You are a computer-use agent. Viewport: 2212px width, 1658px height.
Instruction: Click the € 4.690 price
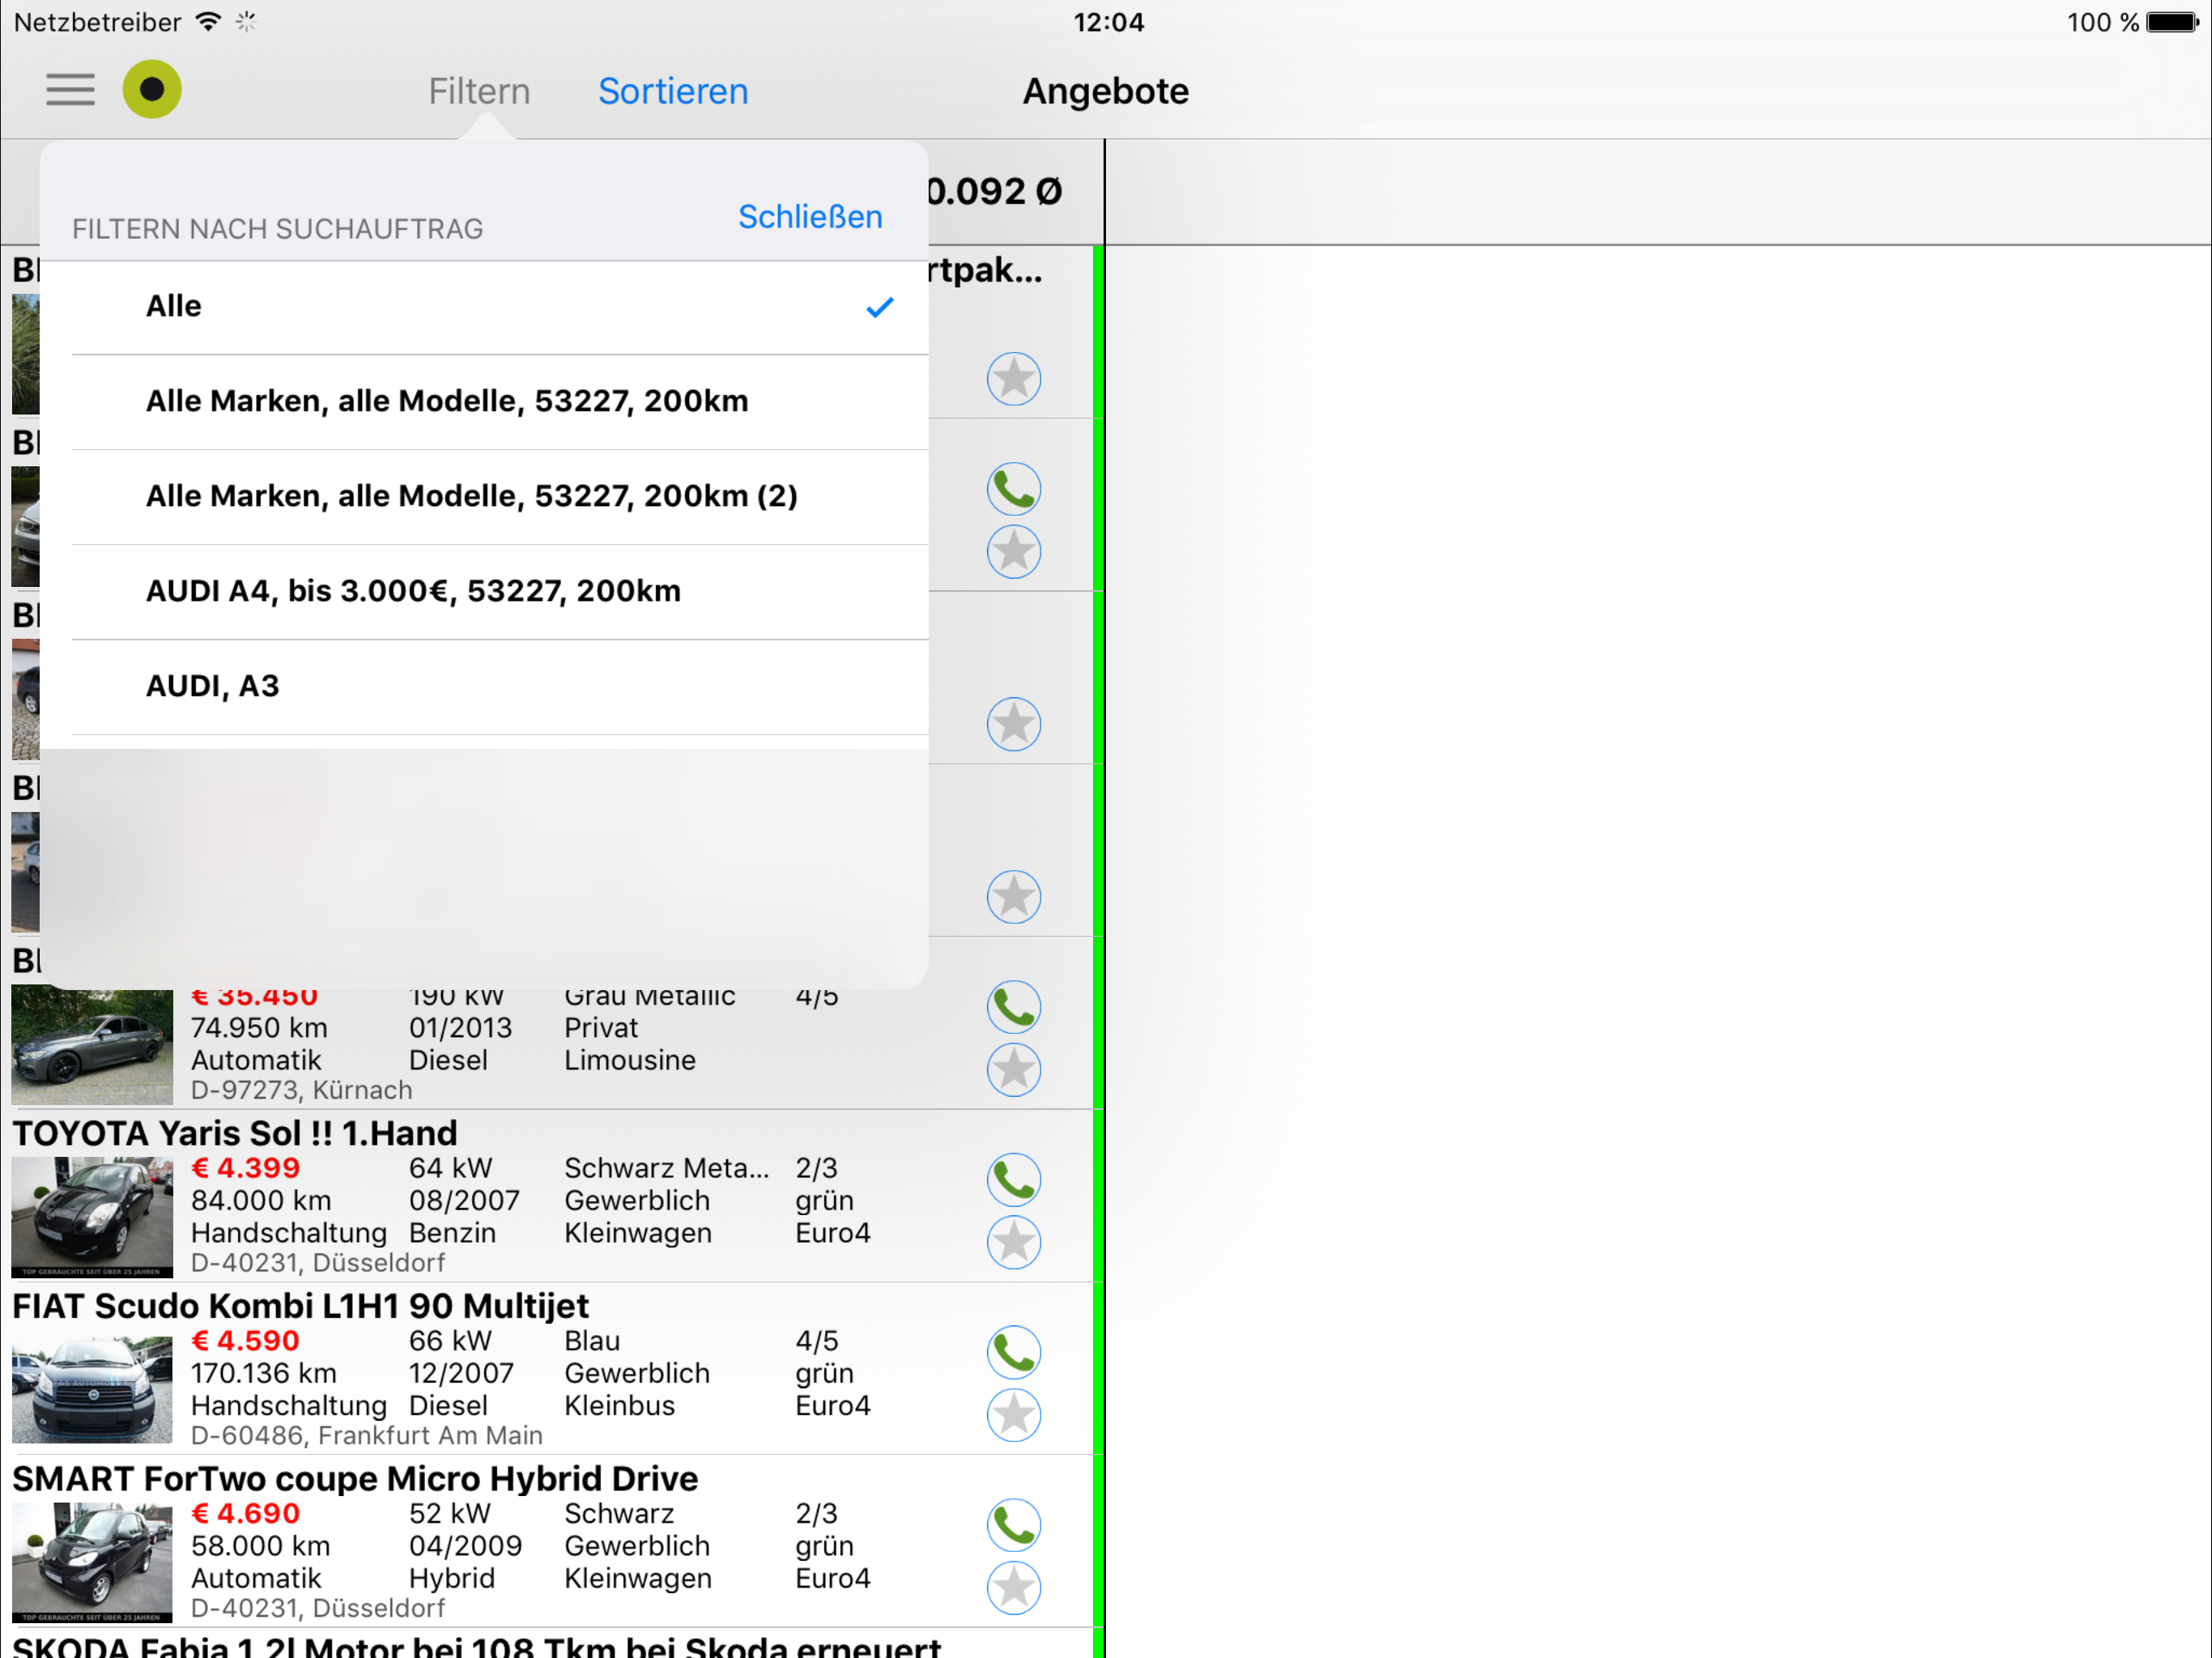point(245,1514)
